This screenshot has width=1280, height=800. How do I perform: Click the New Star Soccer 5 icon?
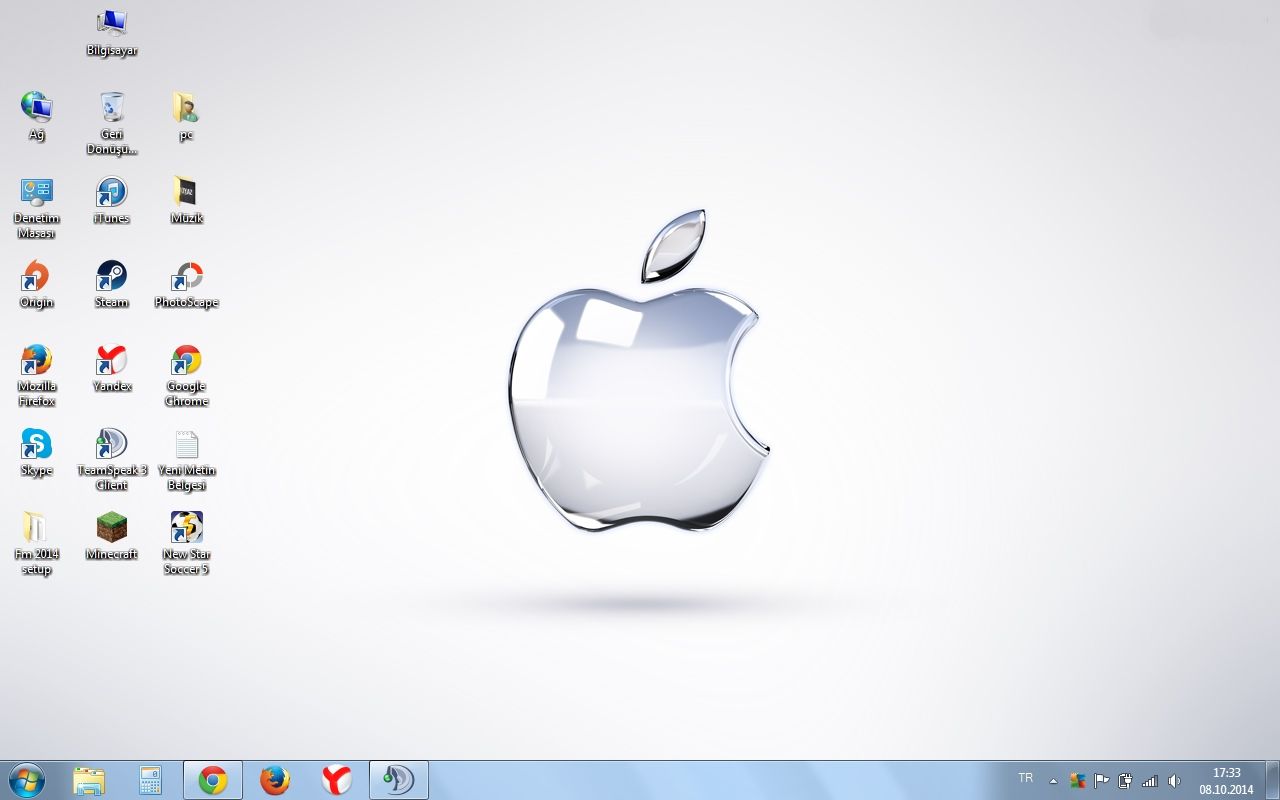pyautogui.click(x=186, y=544)
